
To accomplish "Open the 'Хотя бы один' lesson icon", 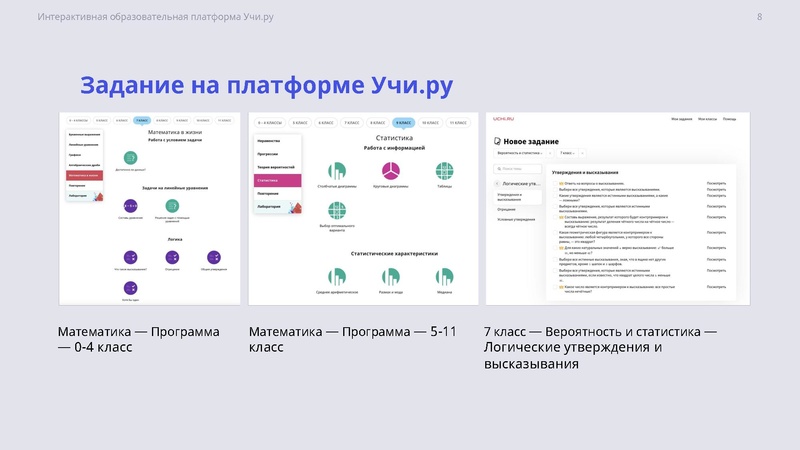I will tap(131, 288).
